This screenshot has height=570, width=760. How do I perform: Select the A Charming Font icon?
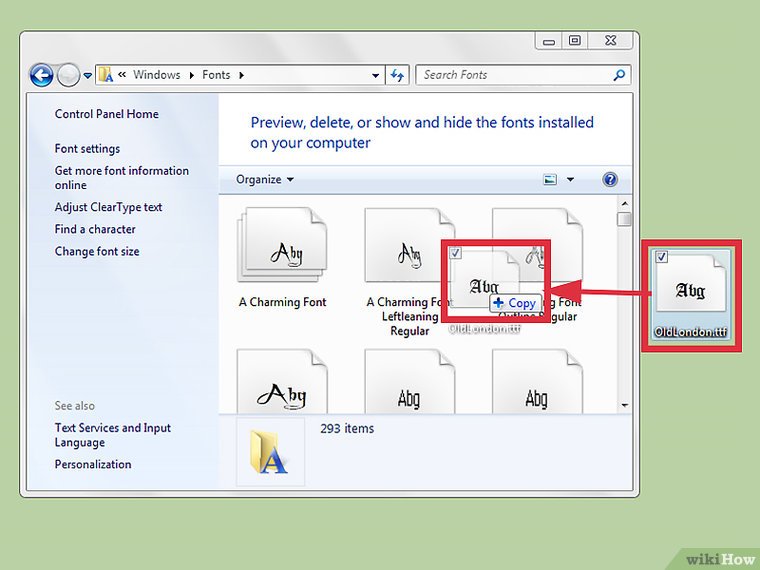pyautogui.click(x=282, y=250)
